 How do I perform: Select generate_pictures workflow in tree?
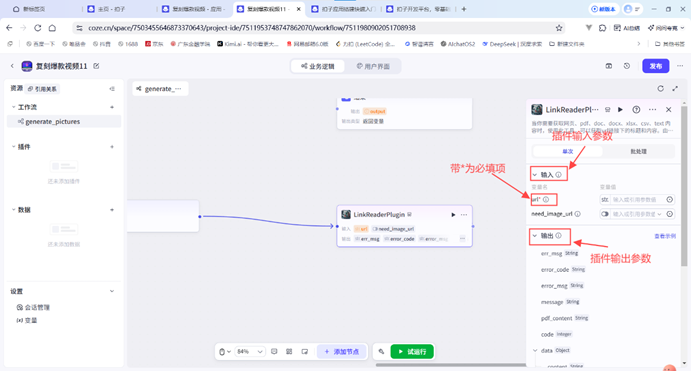(64, 122)
